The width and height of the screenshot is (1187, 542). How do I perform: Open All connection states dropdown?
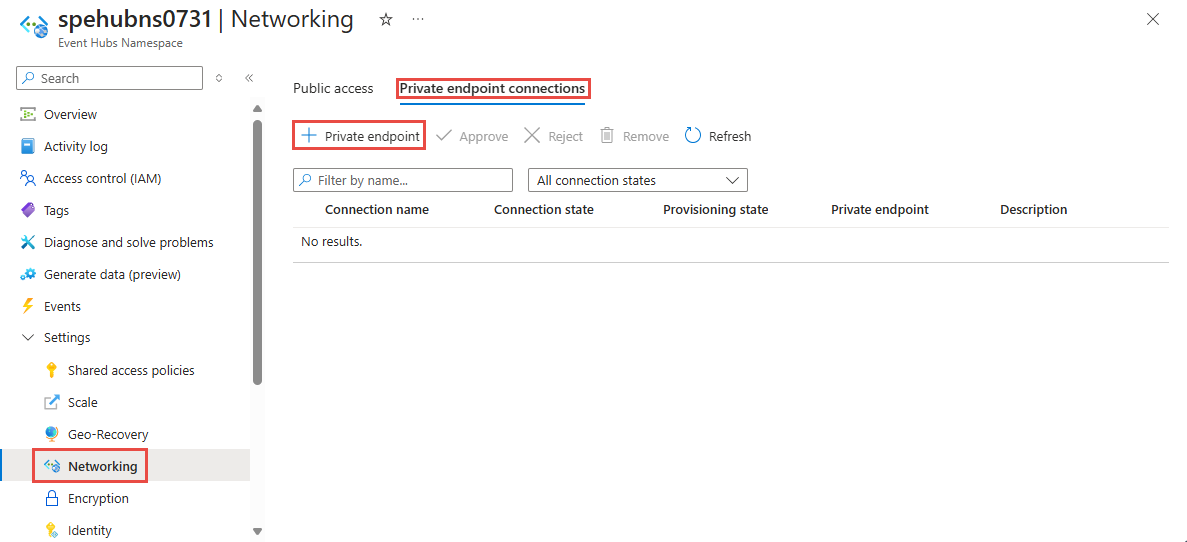[x=637, y=180]
